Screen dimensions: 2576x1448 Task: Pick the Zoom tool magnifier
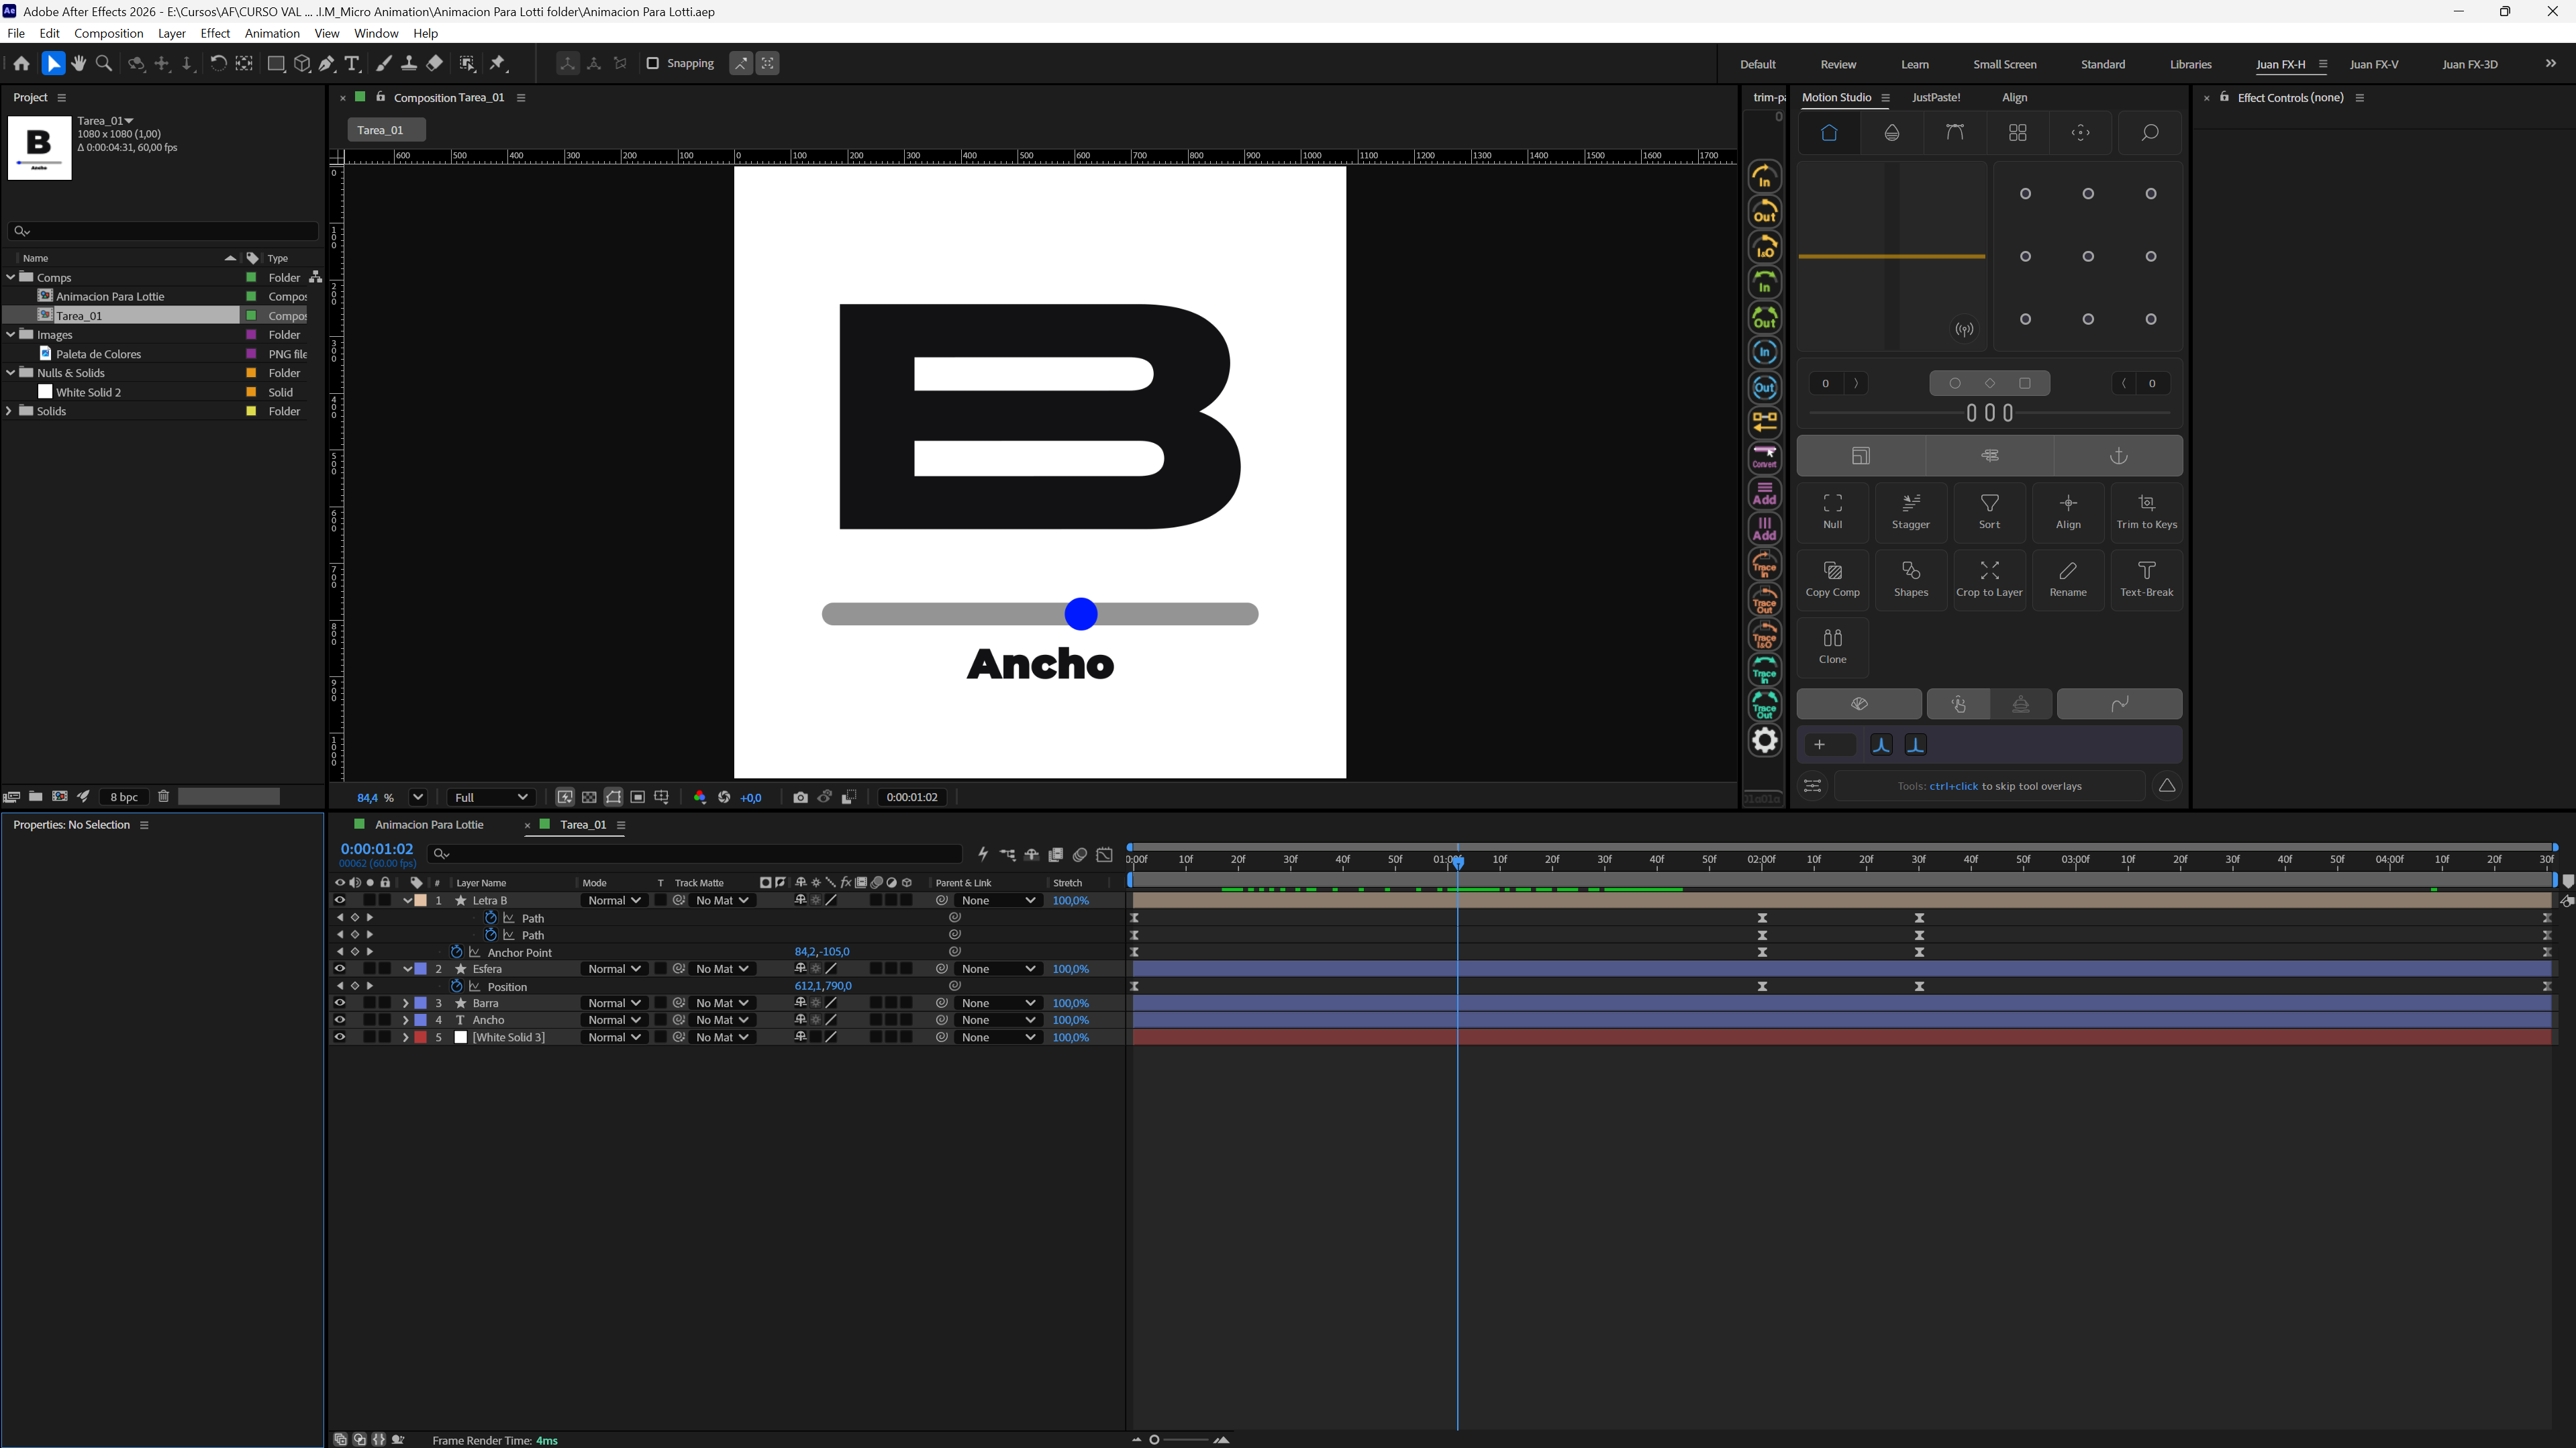coord(103,63)
